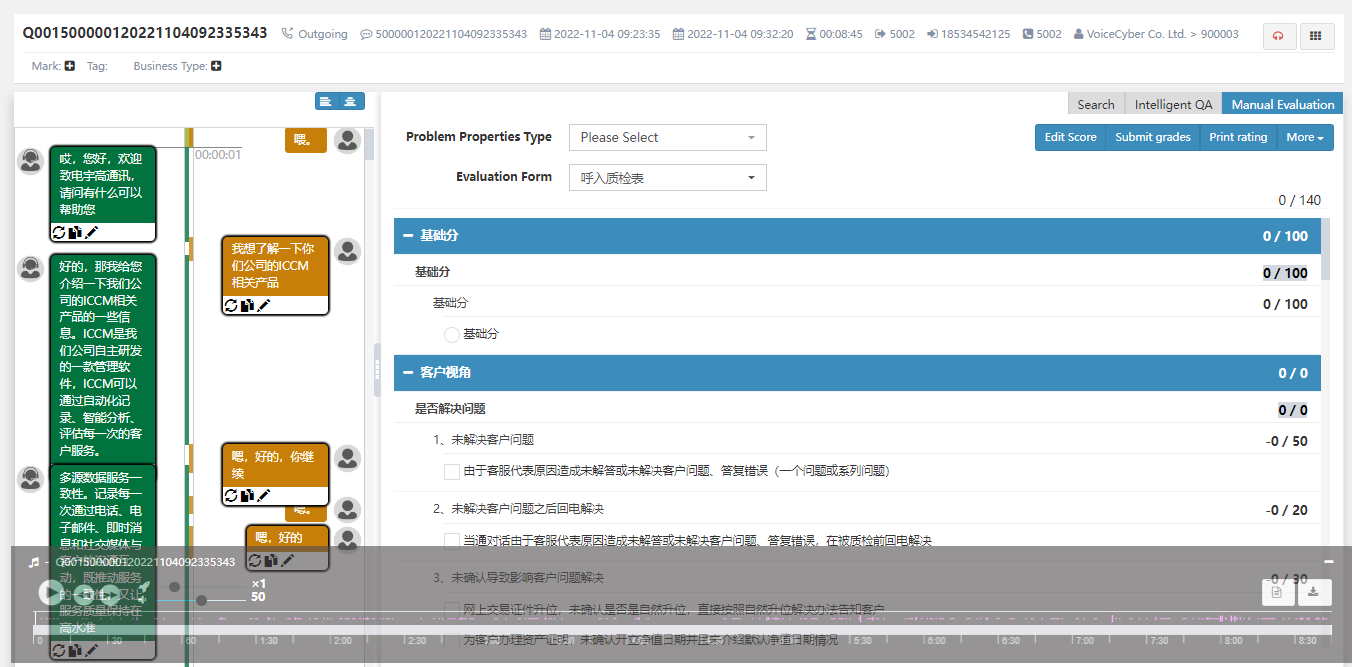Open the More dropdown menu
1352x667 pixels.
(1305, 137)
